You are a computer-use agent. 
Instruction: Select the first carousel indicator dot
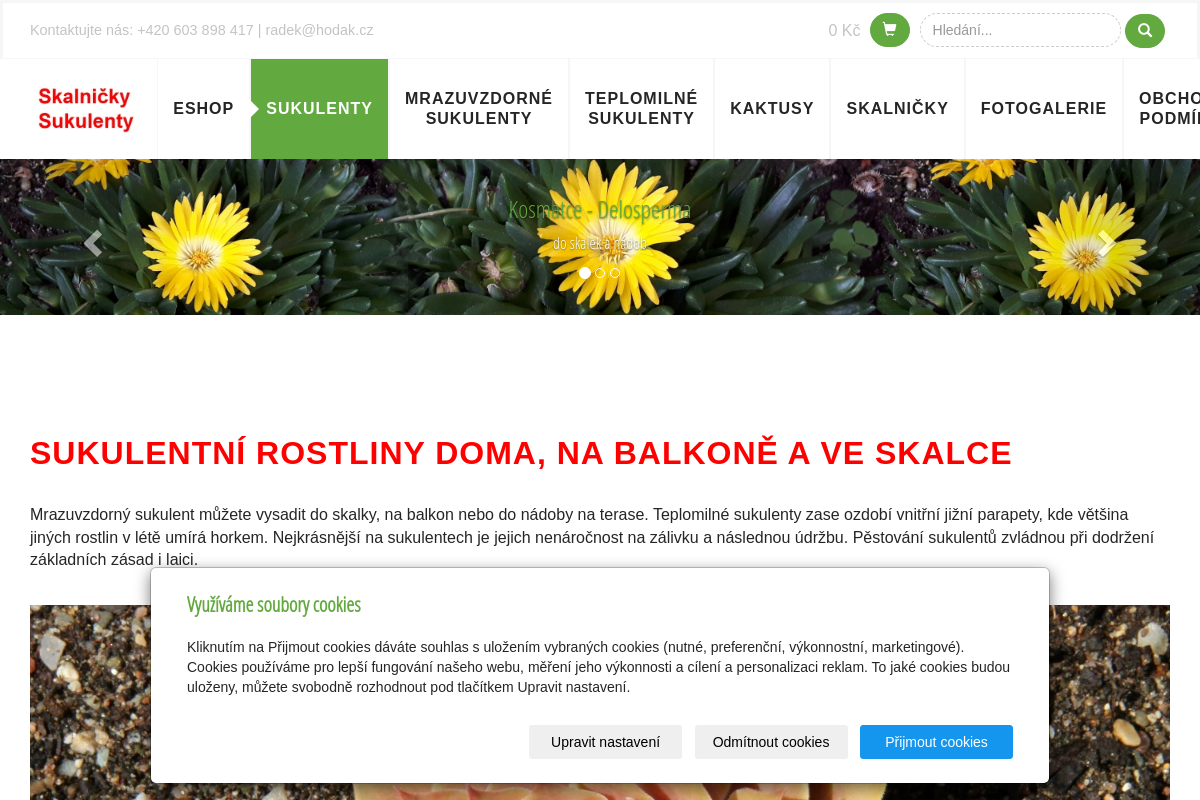click(584, 272)
